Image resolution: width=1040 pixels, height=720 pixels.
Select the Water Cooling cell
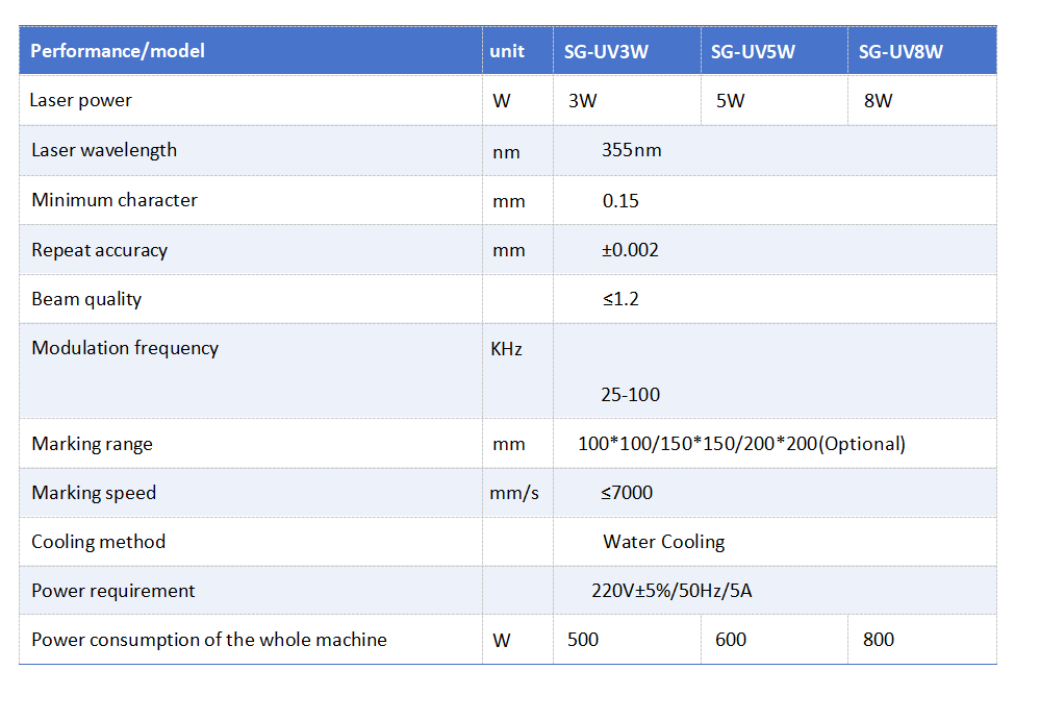click(x=664, y=542)
